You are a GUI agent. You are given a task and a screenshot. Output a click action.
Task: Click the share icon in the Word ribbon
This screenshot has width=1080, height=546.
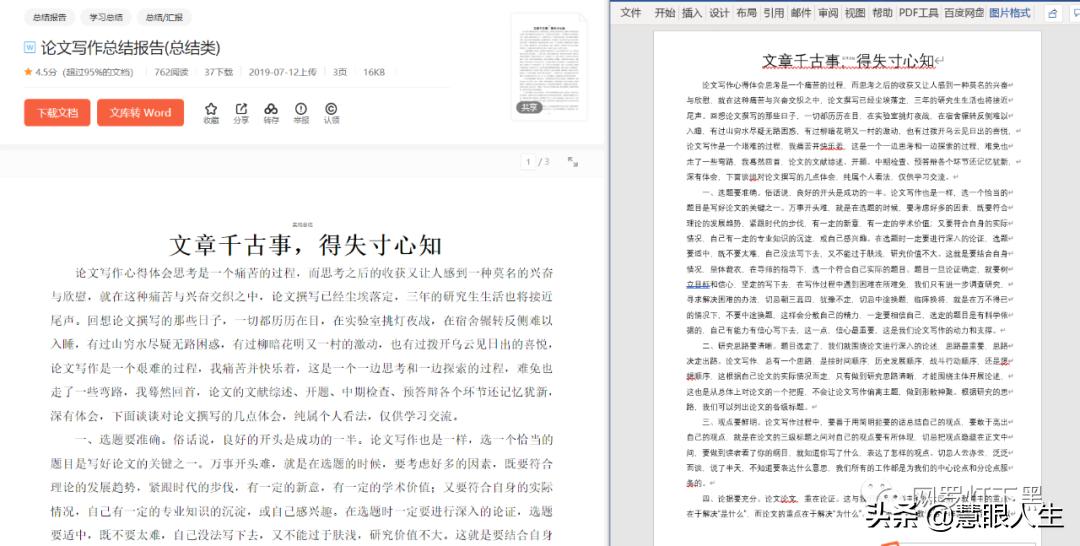[x=1052, y=13]
